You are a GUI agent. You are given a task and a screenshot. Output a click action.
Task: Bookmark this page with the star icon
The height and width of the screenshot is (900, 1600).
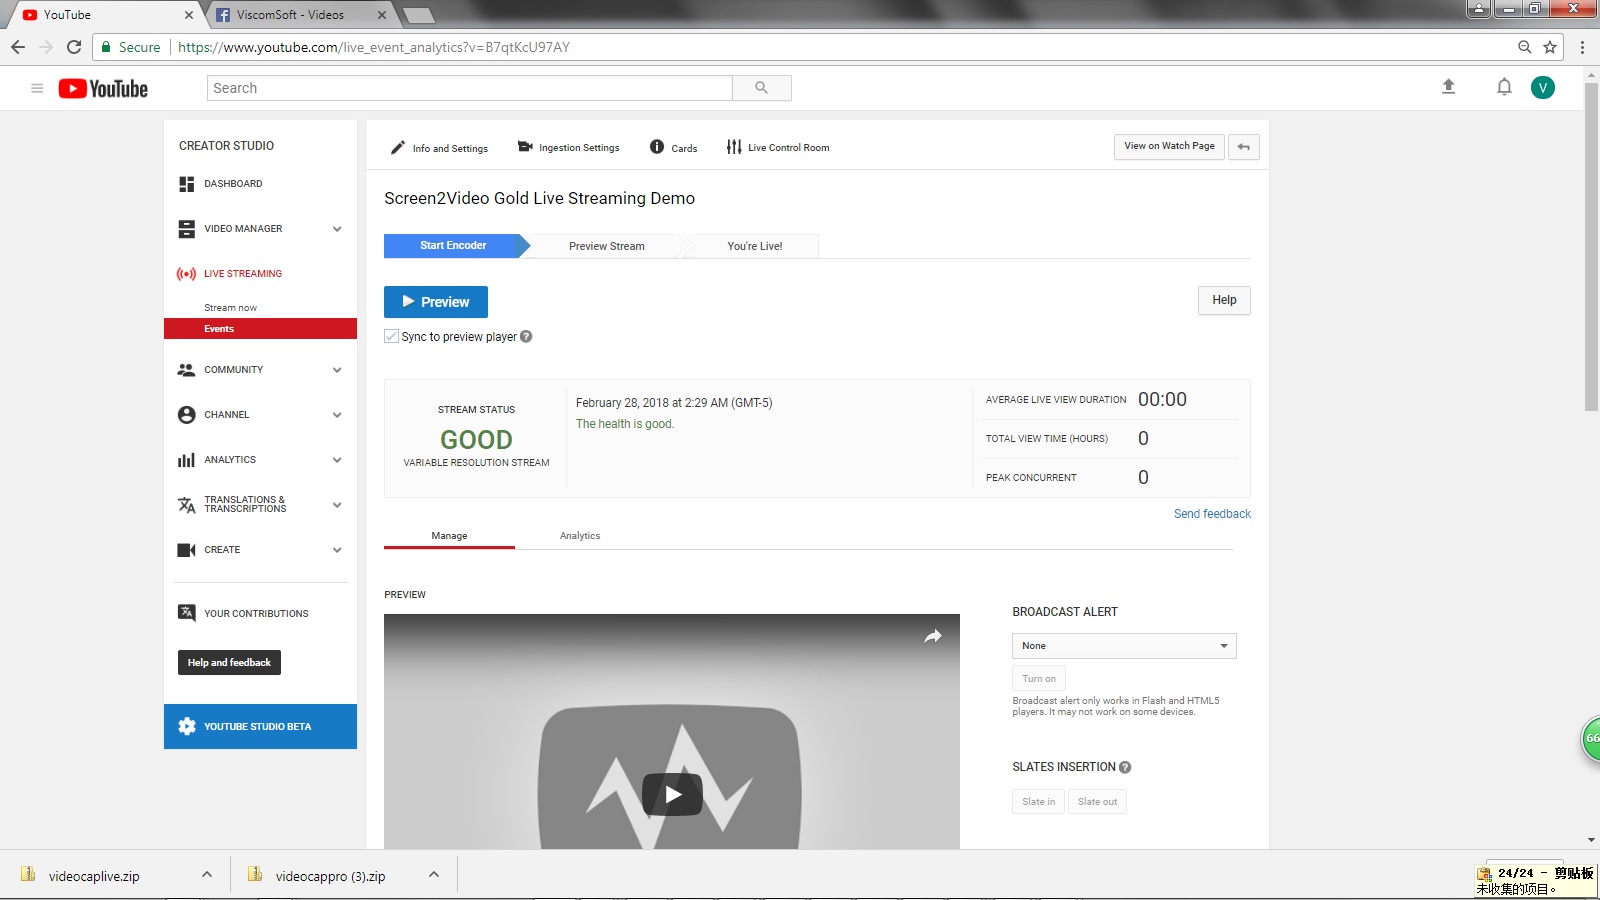pyautogui.click(x=1550, y=47)
